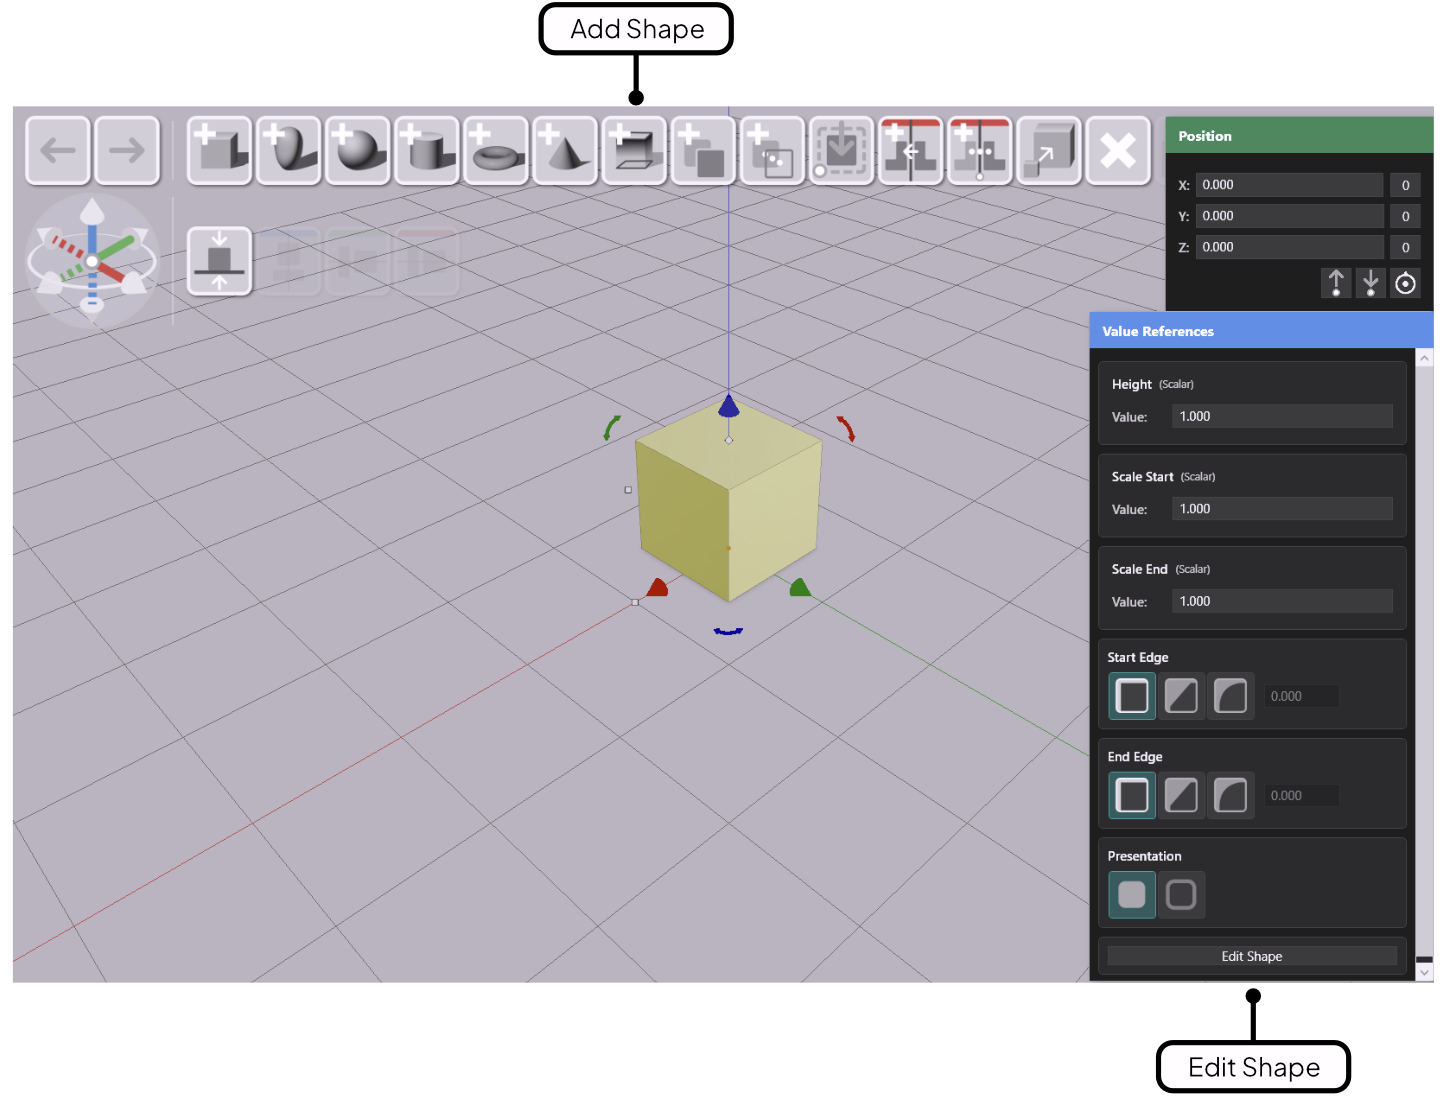Viewport: 1450px width, 1102px height.
Task: Click the move-up arrow icon in the Position panel
Action: pos(1336,283)
